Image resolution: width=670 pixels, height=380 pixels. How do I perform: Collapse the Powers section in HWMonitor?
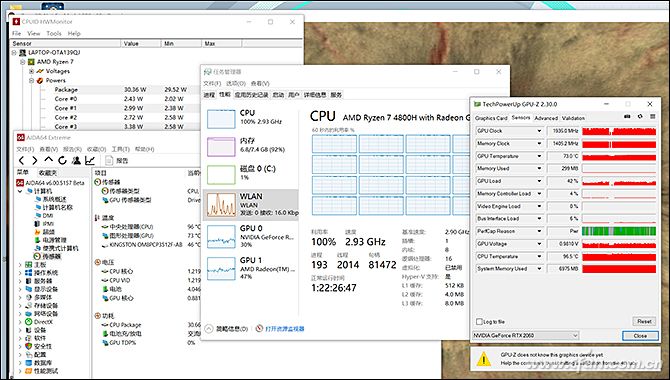click(x=31, y=80)
